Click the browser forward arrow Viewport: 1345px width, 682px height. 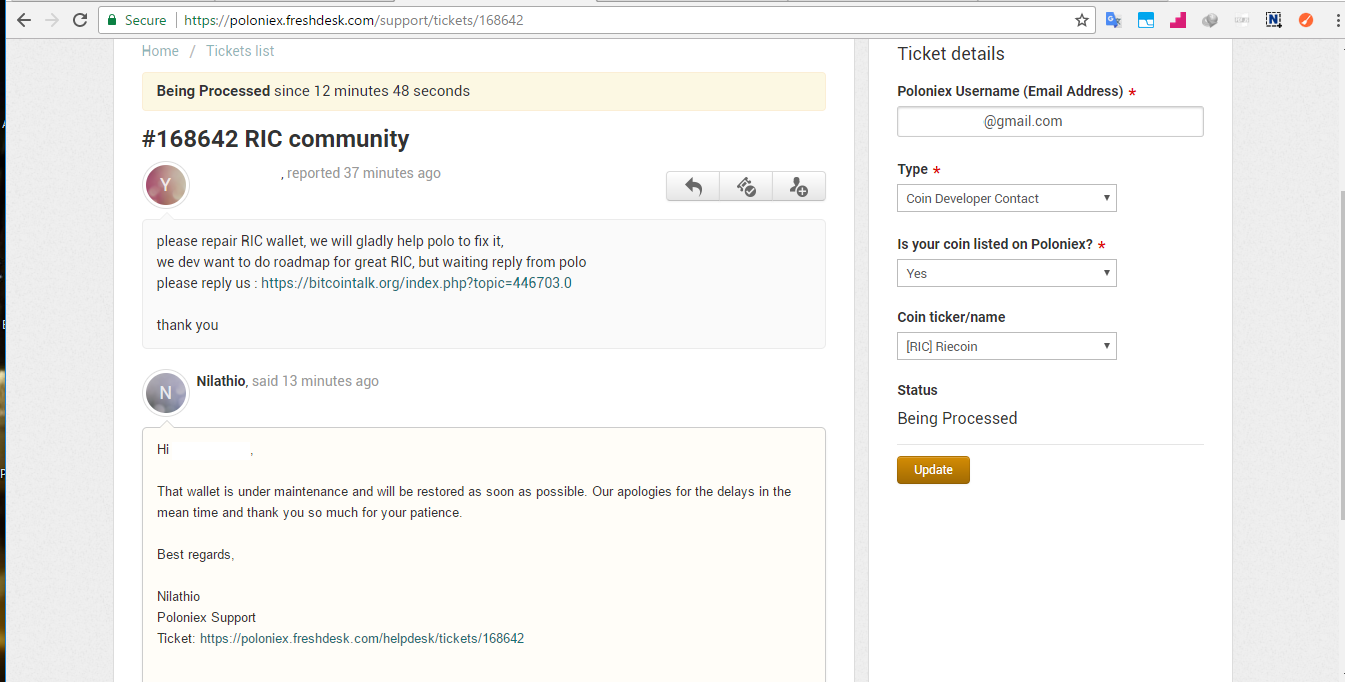click(52, 20)
